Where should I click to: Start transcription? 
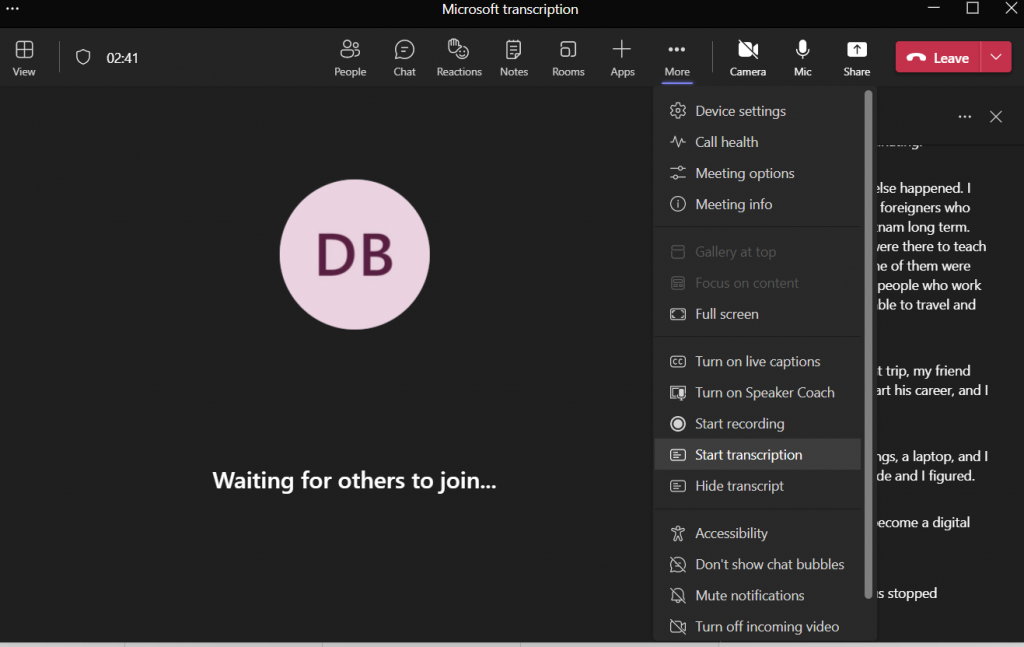758,454
